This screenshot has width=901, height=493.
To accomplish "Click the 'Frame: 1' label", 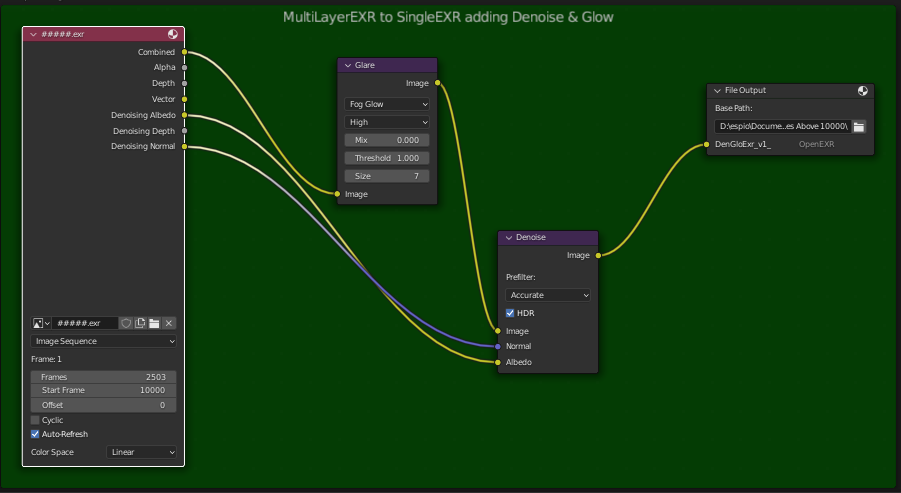I will 46,359.
